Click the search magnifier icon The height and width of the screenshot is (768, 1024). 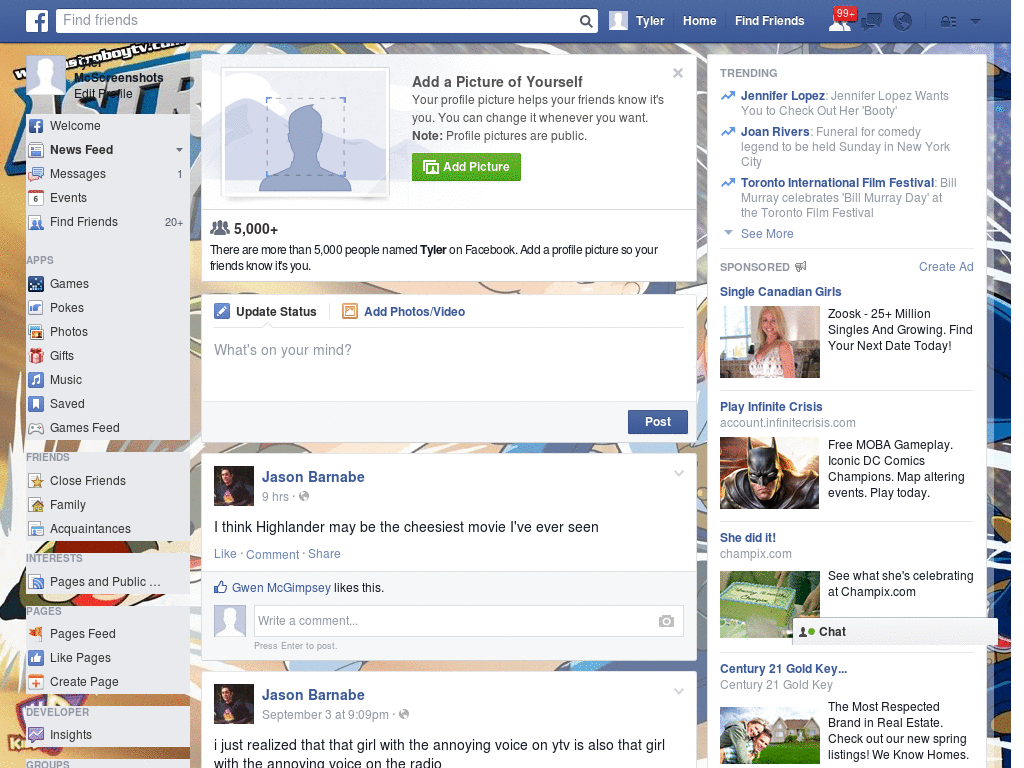pyautogui.click(x=586, y=21)
